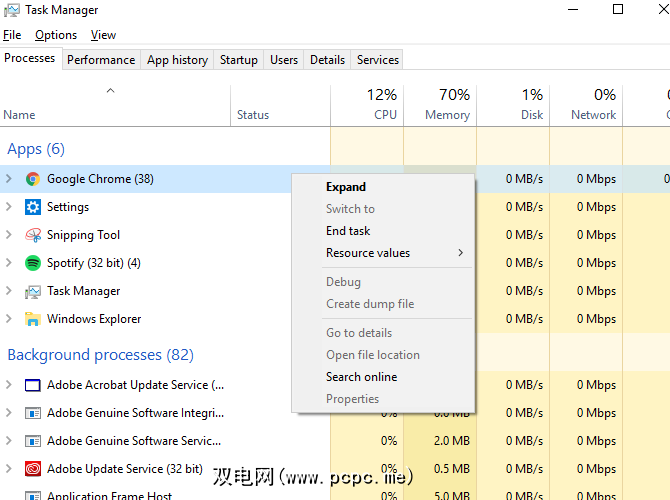Select the Spotify (32 bit) (4) row name
Image resolution: width=670 pixels, height=500 pixels.
pos(94,263)
